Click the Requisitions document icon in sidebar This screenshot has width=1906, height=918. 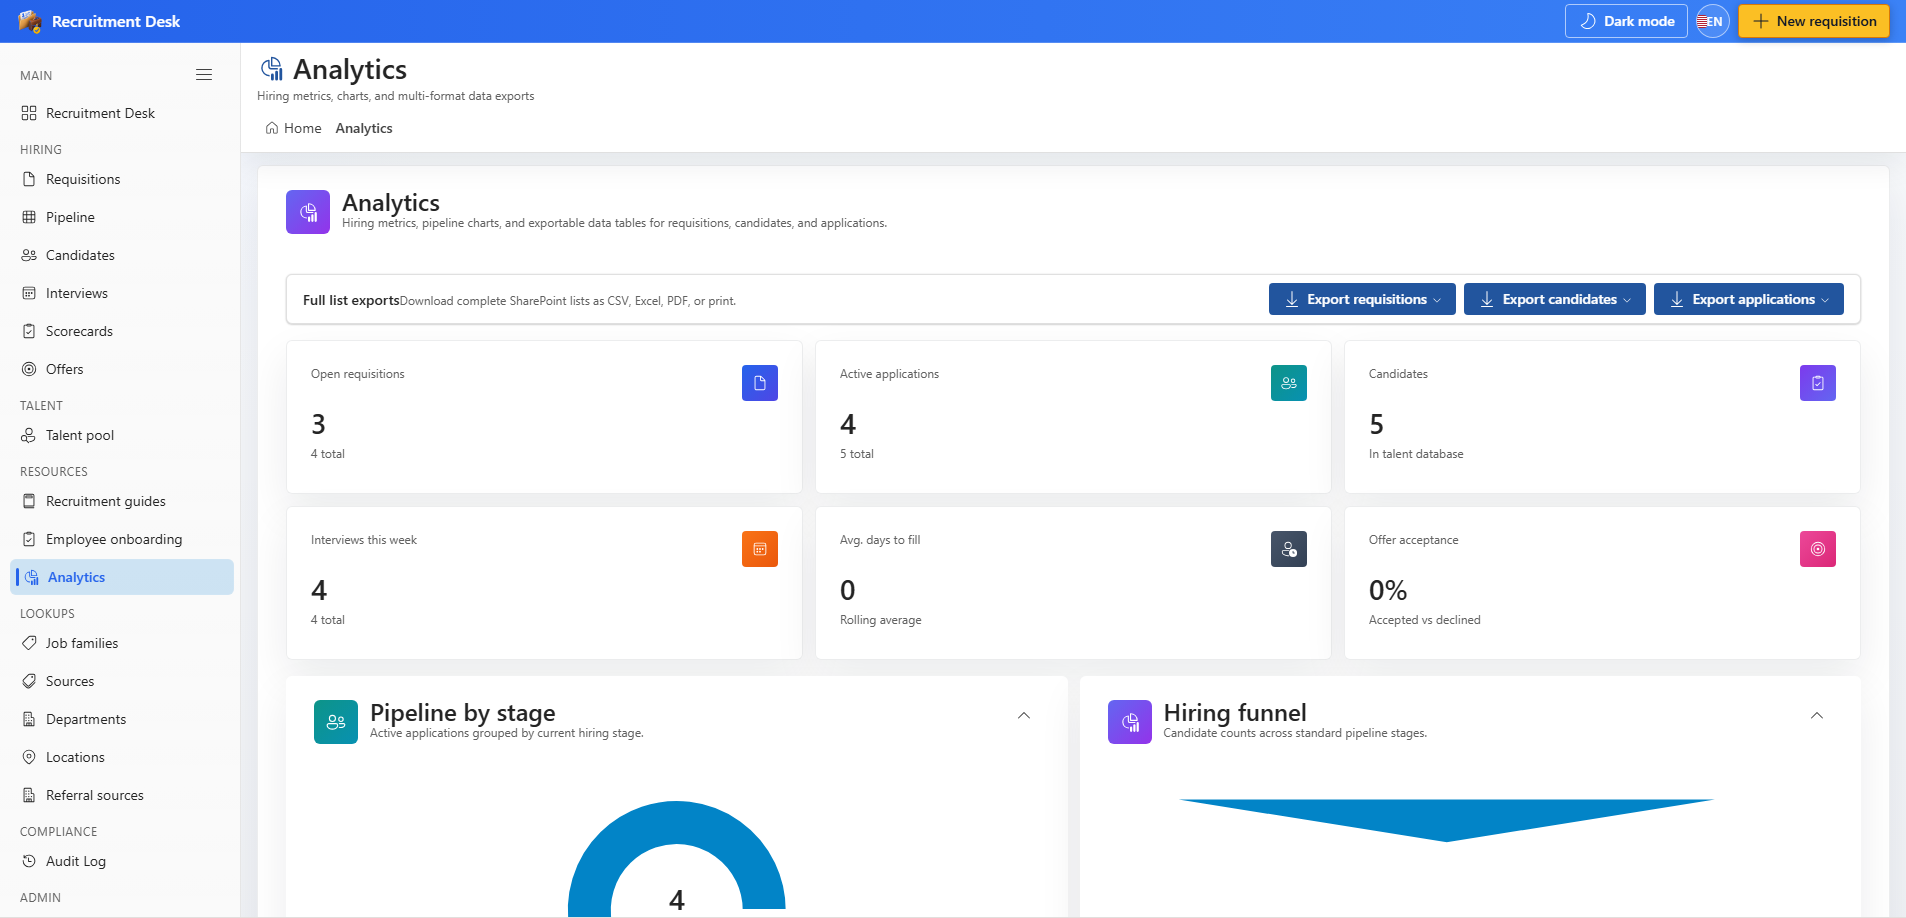point(29,179)
